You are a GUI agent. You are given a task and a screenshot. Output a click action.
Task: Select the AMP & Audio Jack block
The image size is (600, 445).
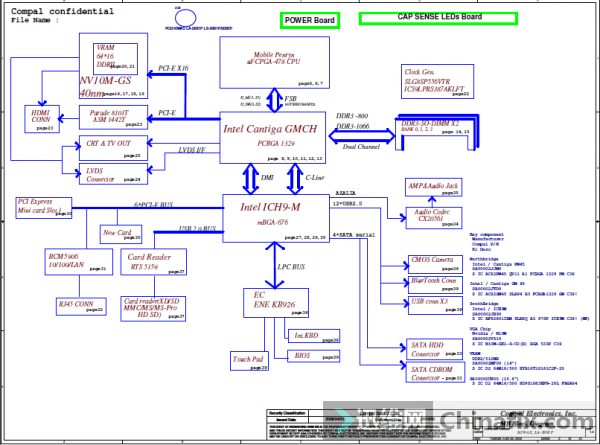[x=434, y=187]
